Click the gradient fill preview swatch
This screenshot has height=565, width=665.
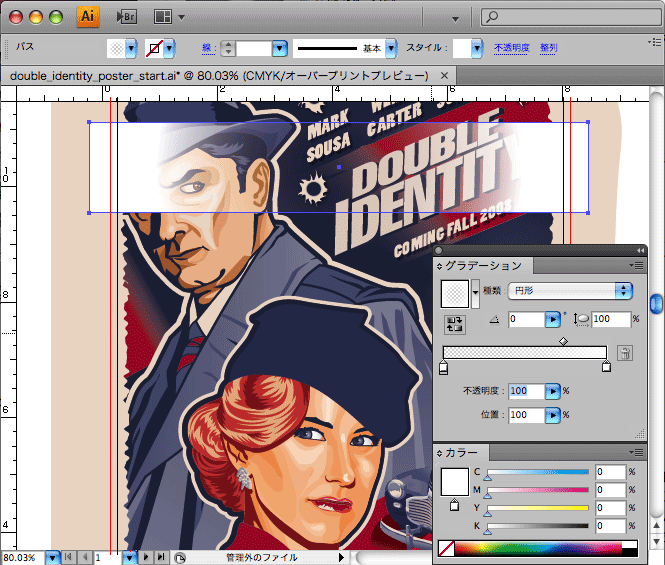tap(455, 294)
